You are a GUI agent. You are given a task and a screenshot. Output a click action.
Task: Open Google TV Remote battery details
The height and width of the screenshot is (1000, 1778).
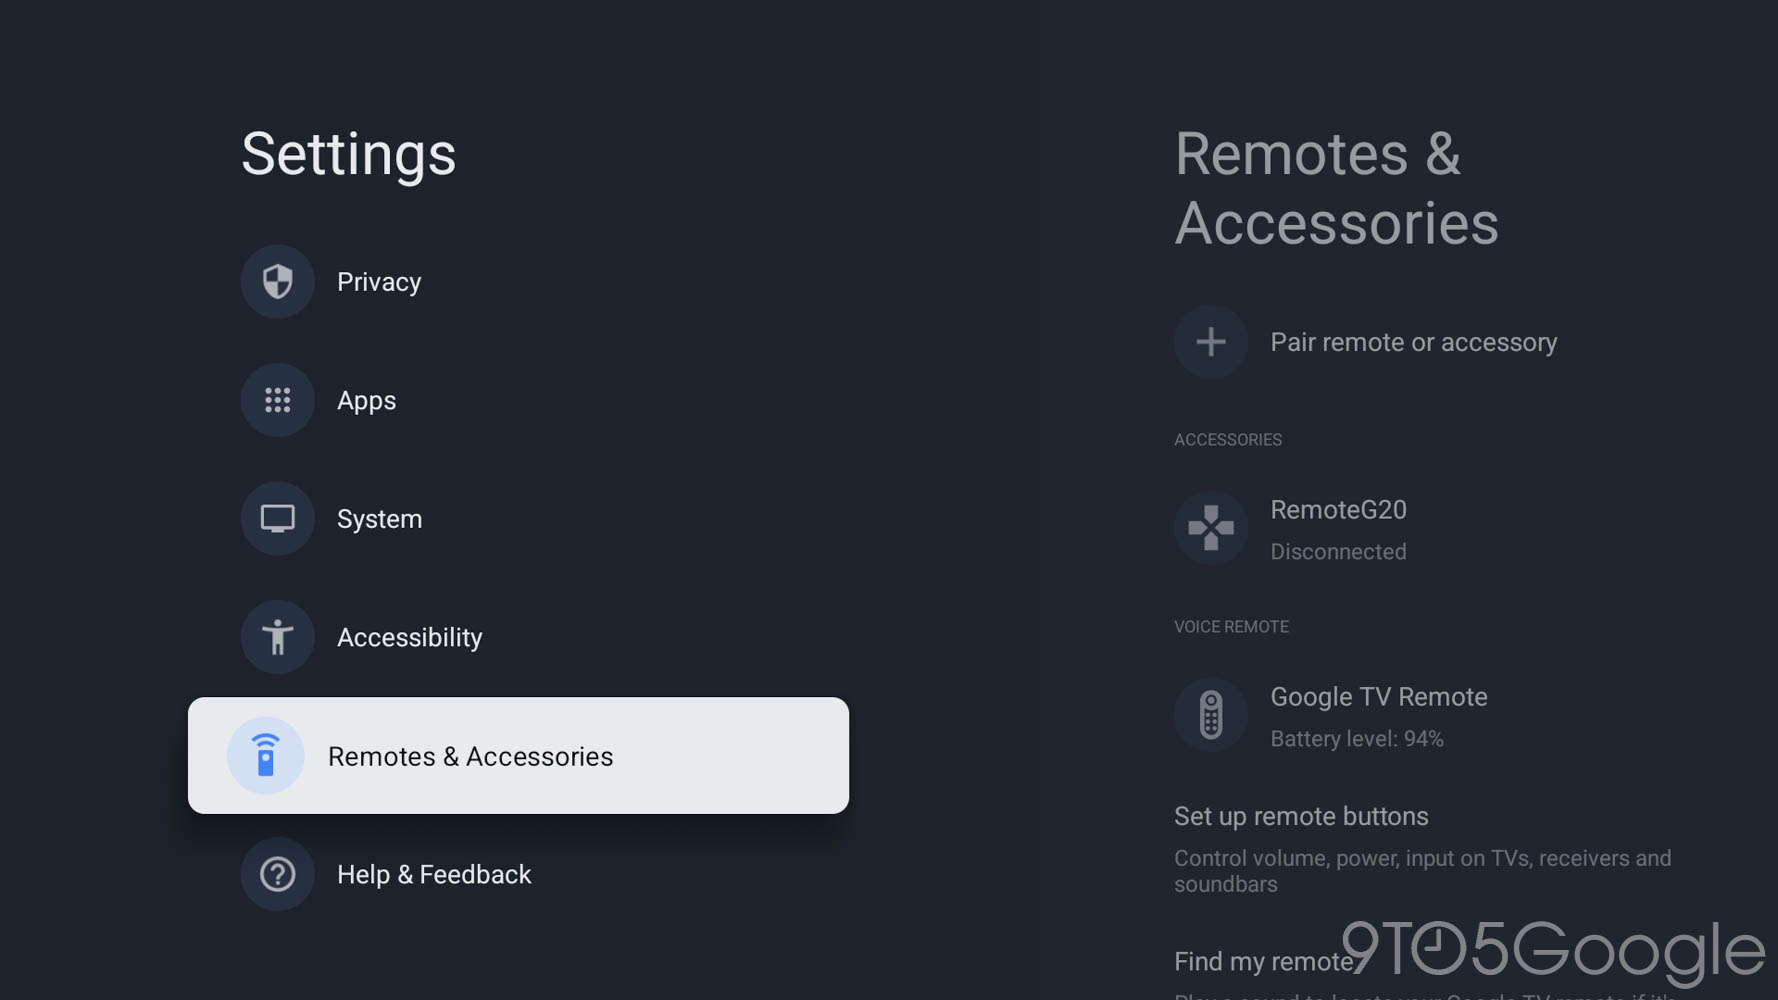[1378, 716]
